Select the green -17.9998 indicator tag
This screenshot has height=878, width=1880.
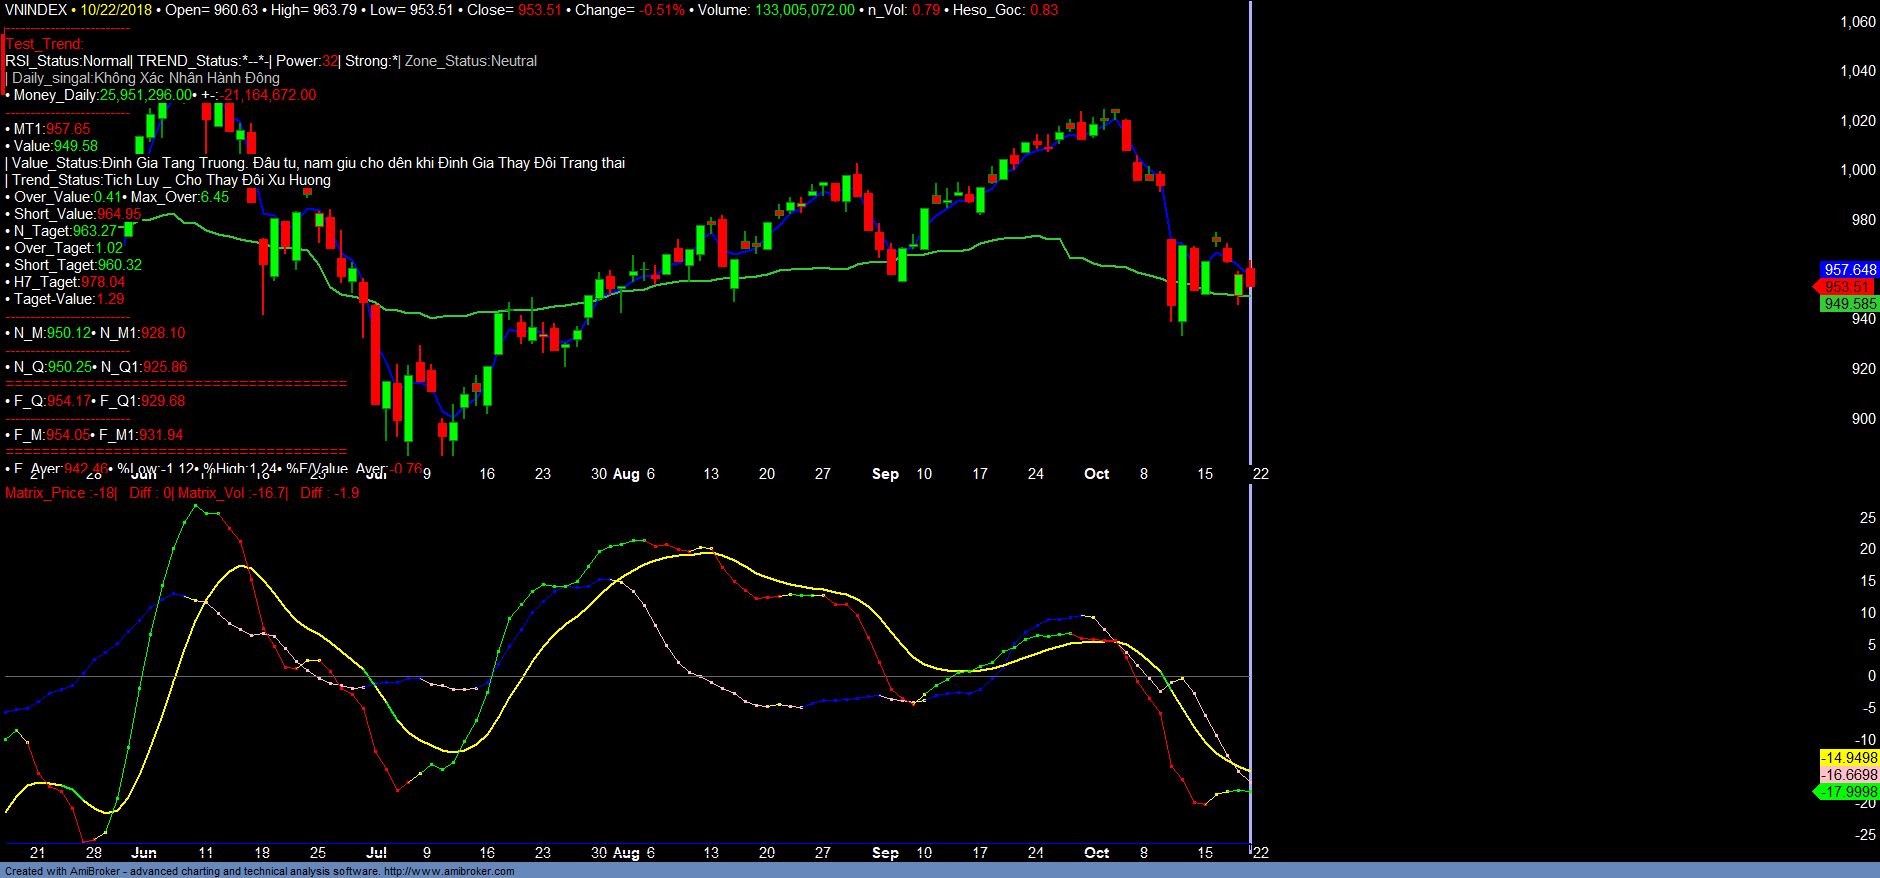coord(1848,792)
